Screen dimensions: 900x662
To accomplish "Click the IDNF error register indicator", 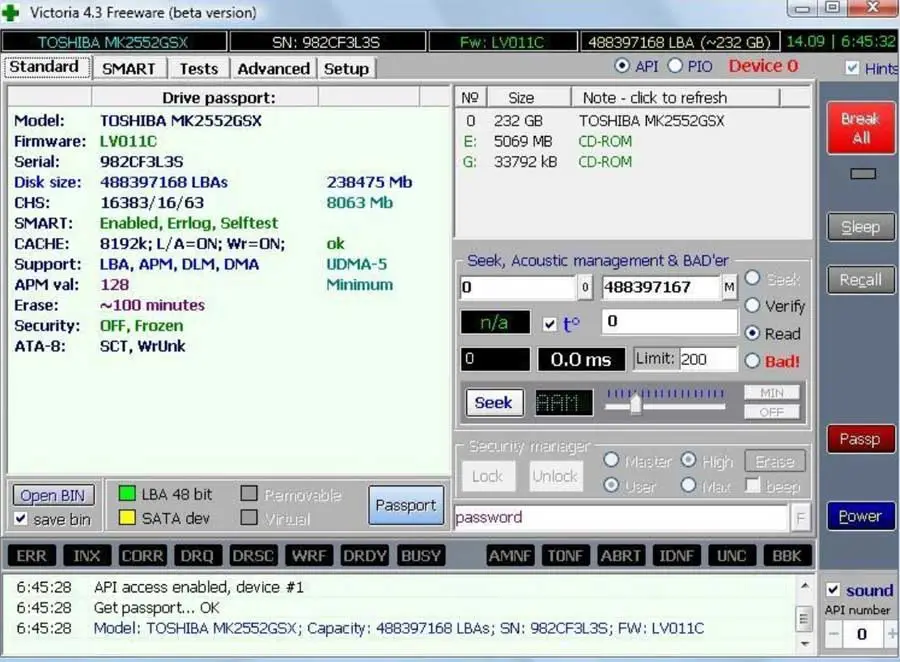I will [677, 556].
